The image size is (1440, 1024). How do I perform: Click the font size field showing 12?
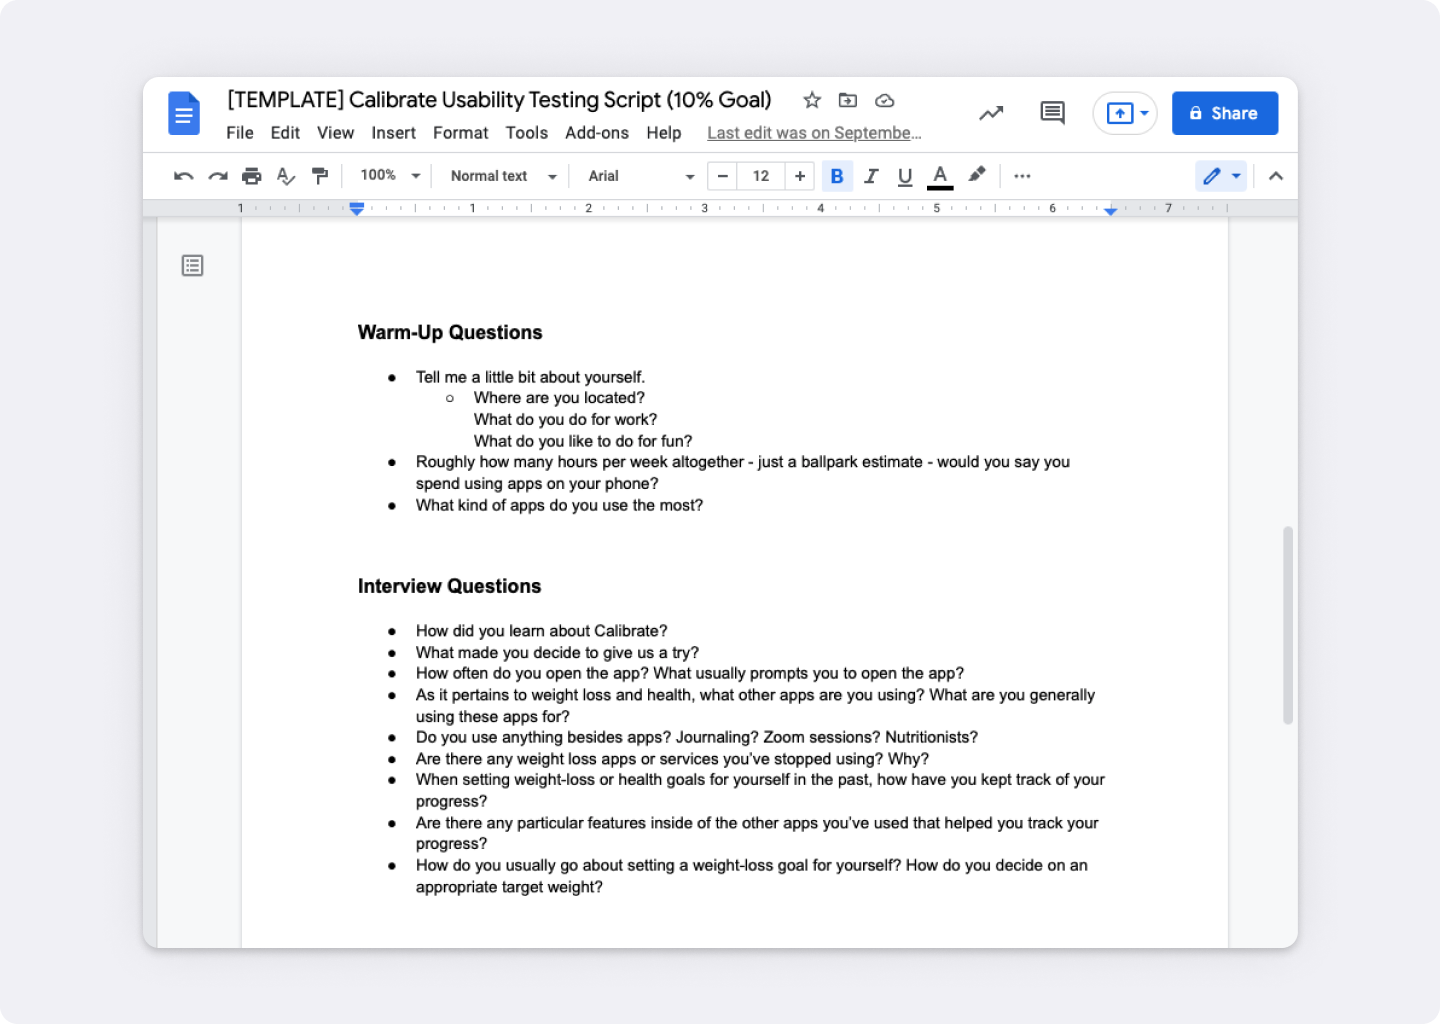tap(761, 176)
